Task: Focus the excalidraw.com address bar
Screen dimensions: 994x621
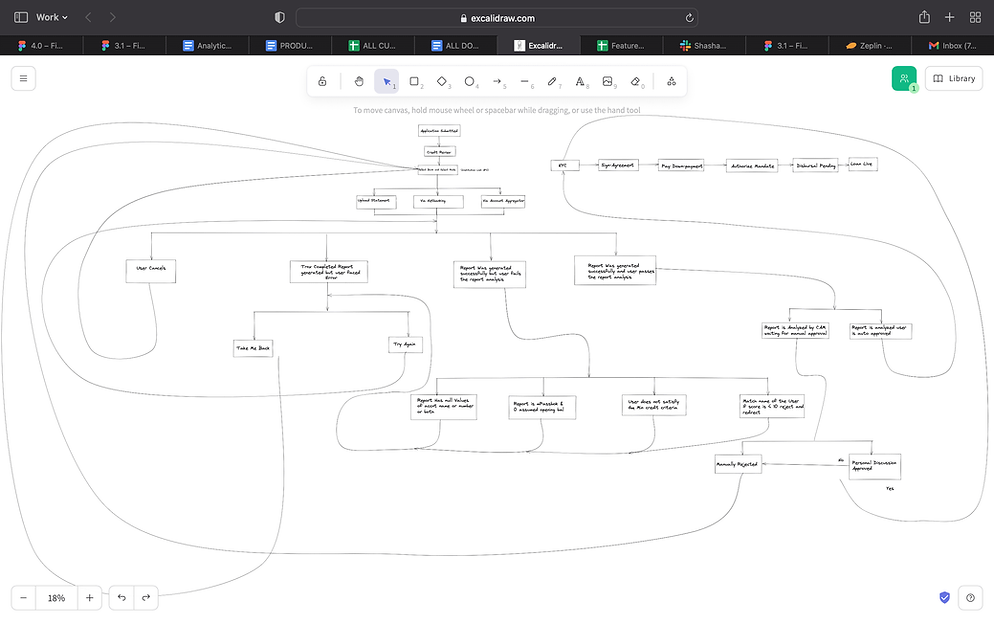Action: coord(497,18)
